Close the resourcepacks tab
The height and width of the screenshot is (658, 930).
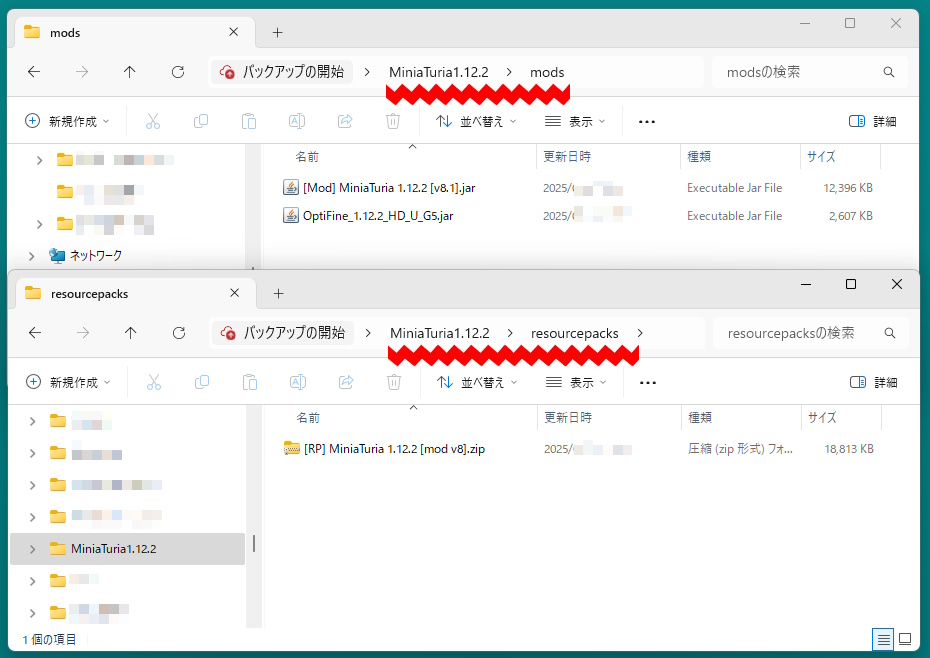click(235, 293)
